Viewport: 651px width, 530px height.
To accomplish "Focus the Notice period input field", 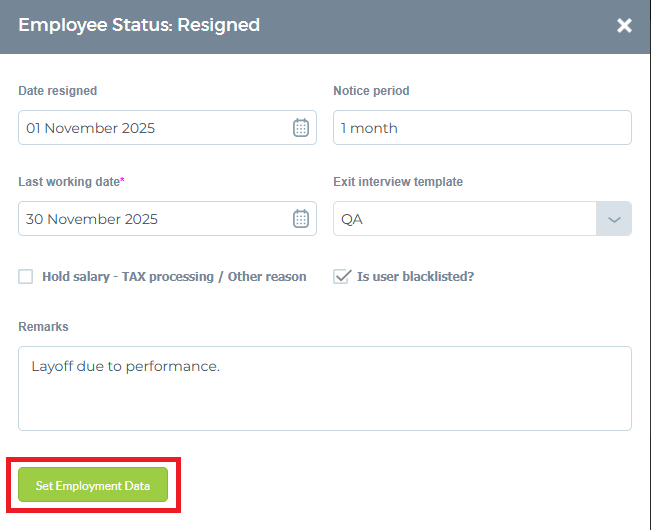I will pos(481,128).
